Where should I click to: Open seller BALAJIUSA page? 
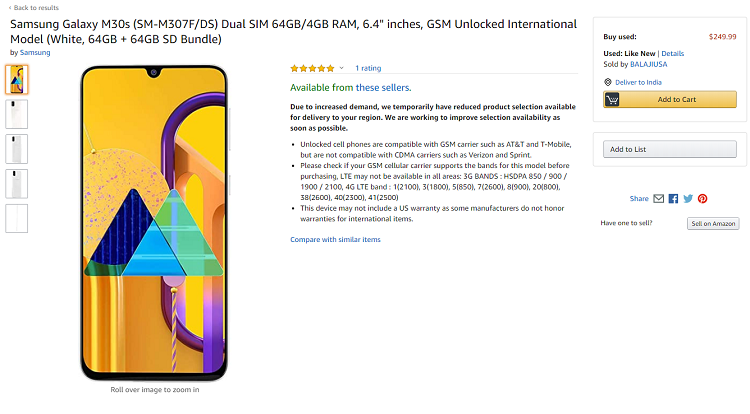(648, 65)
